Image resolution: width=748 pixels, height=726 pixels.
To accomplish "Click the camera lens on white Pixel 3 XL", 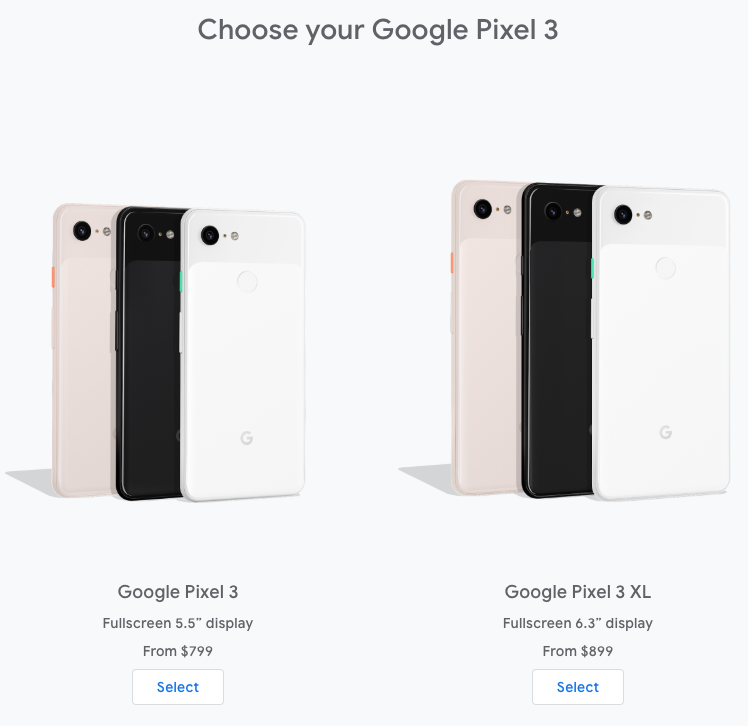I will click(623, 214).
